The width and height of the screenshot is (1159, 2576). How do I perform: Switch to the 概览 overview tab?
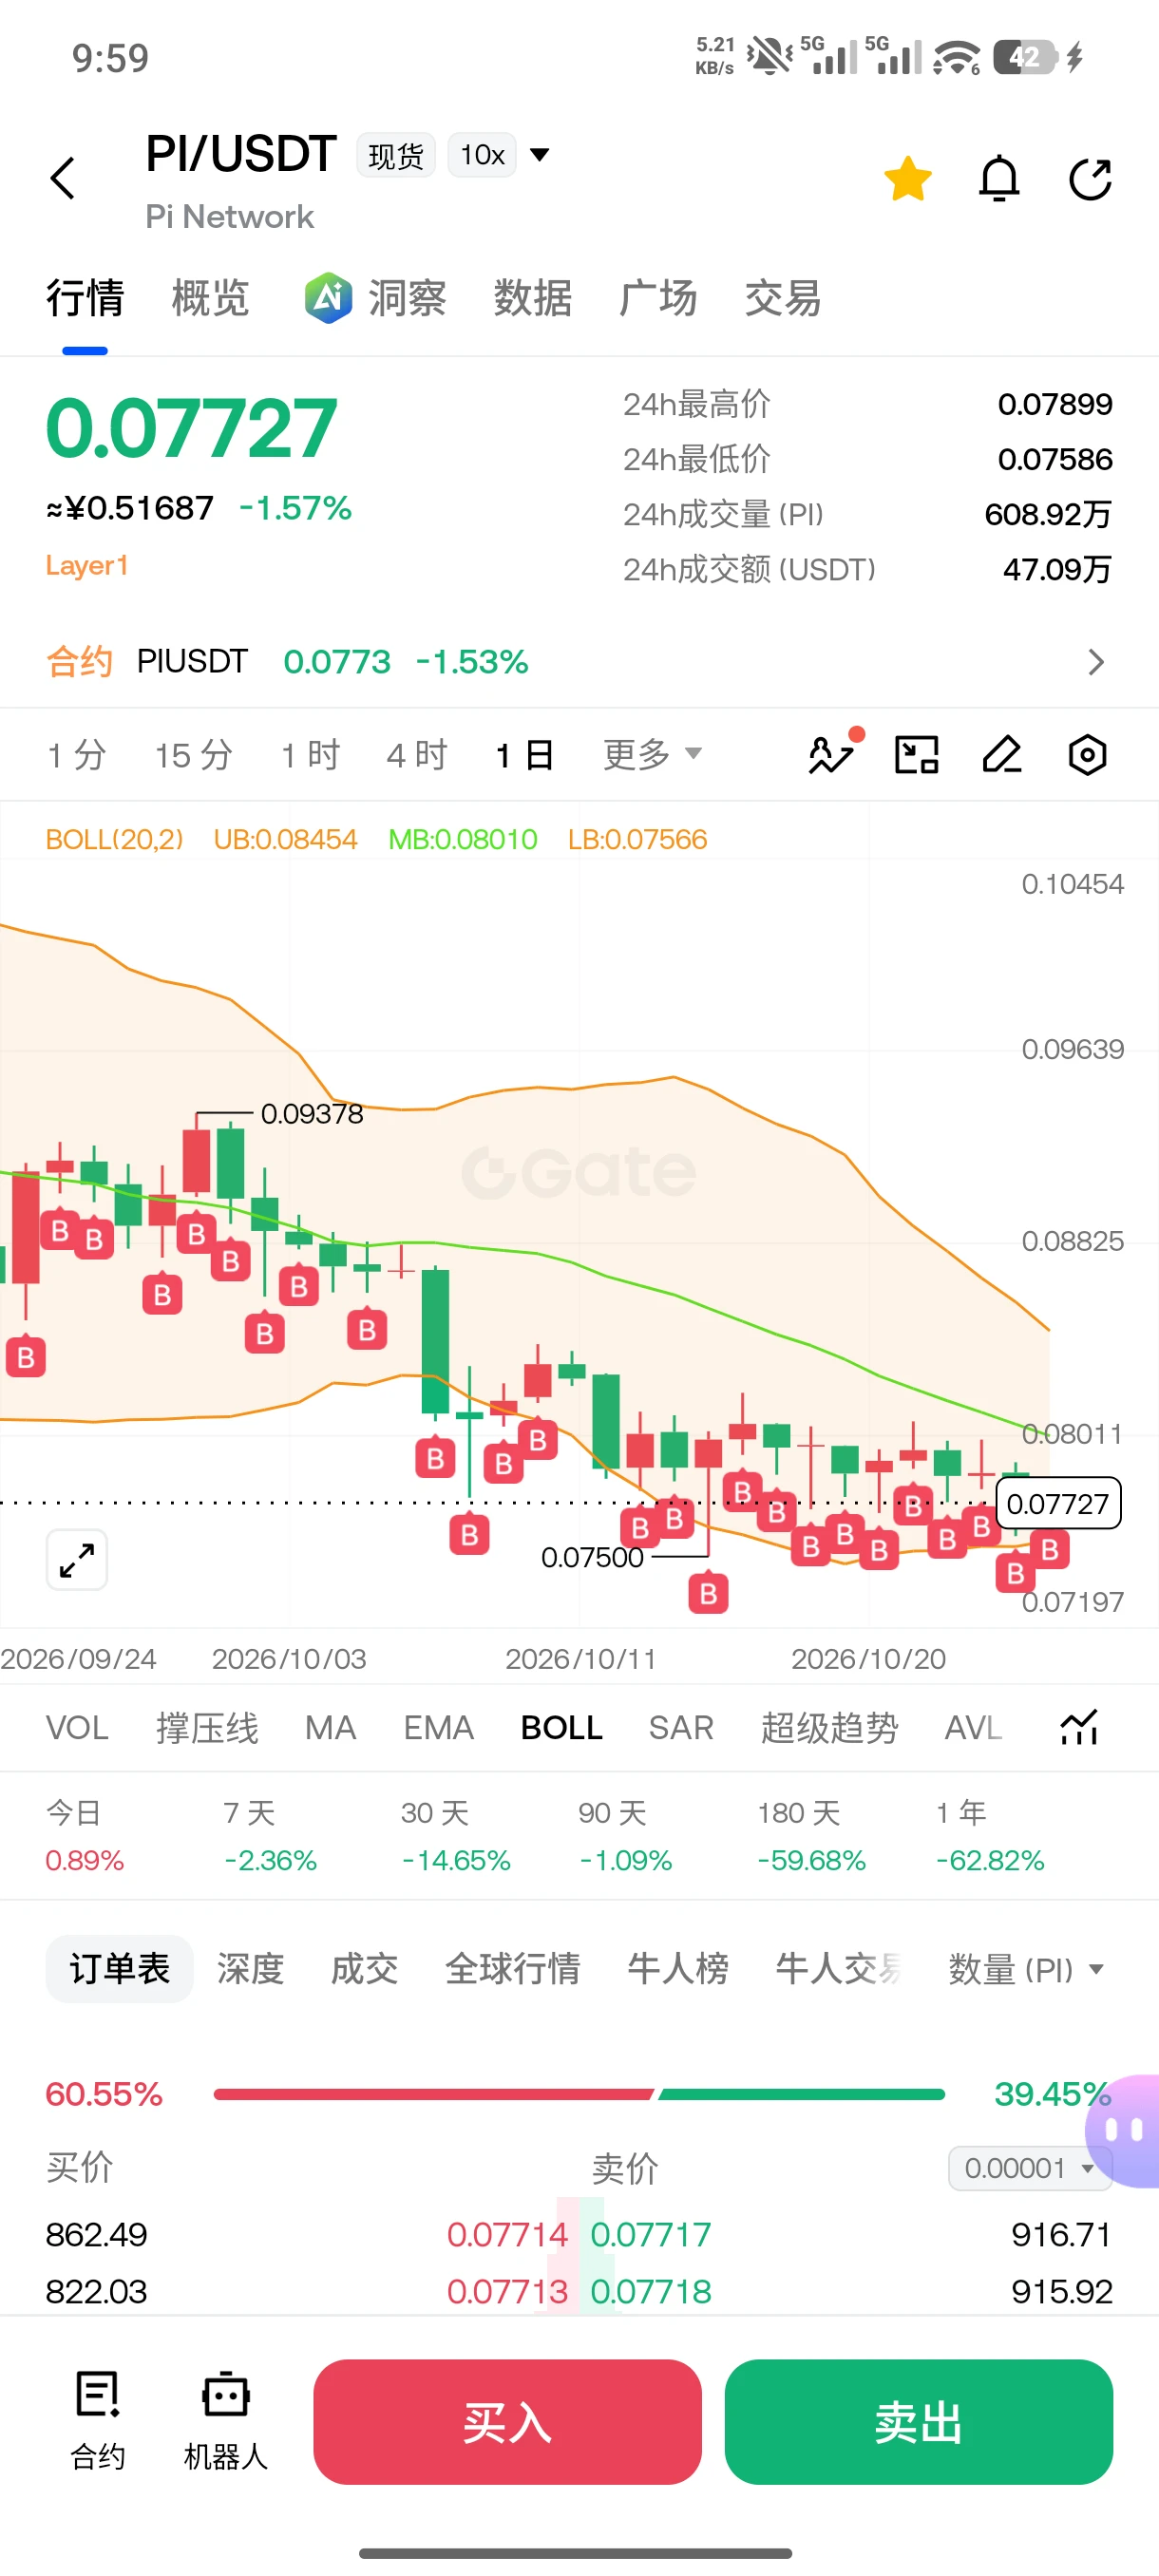tap(210, 298)
